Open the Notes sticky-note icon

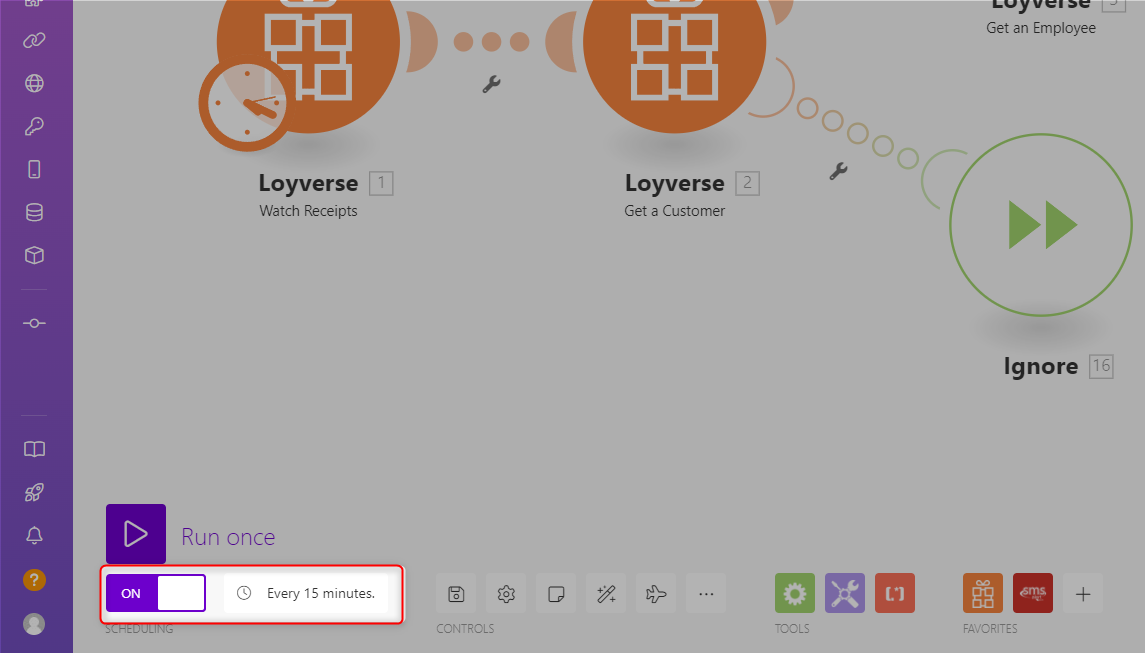(556, 594)
